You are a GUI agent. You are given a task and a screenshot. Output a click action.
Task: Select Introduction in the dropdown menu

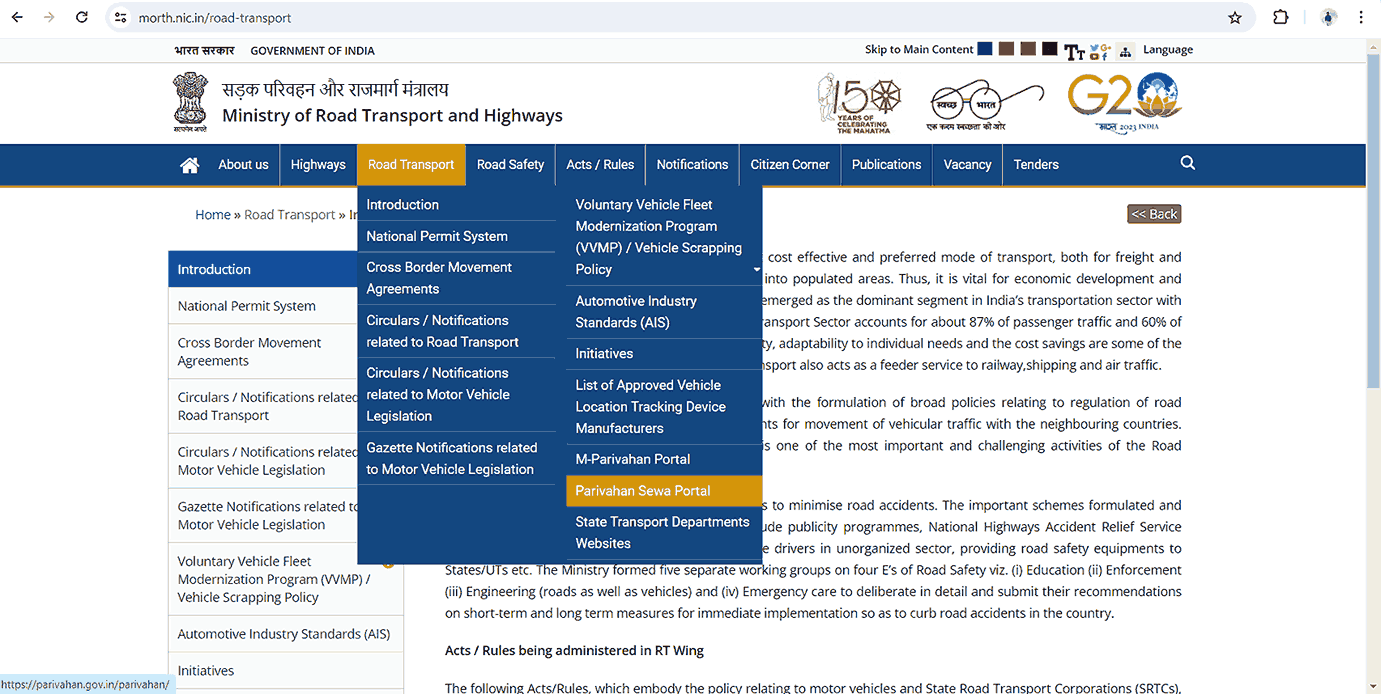(x=456, y=205)
